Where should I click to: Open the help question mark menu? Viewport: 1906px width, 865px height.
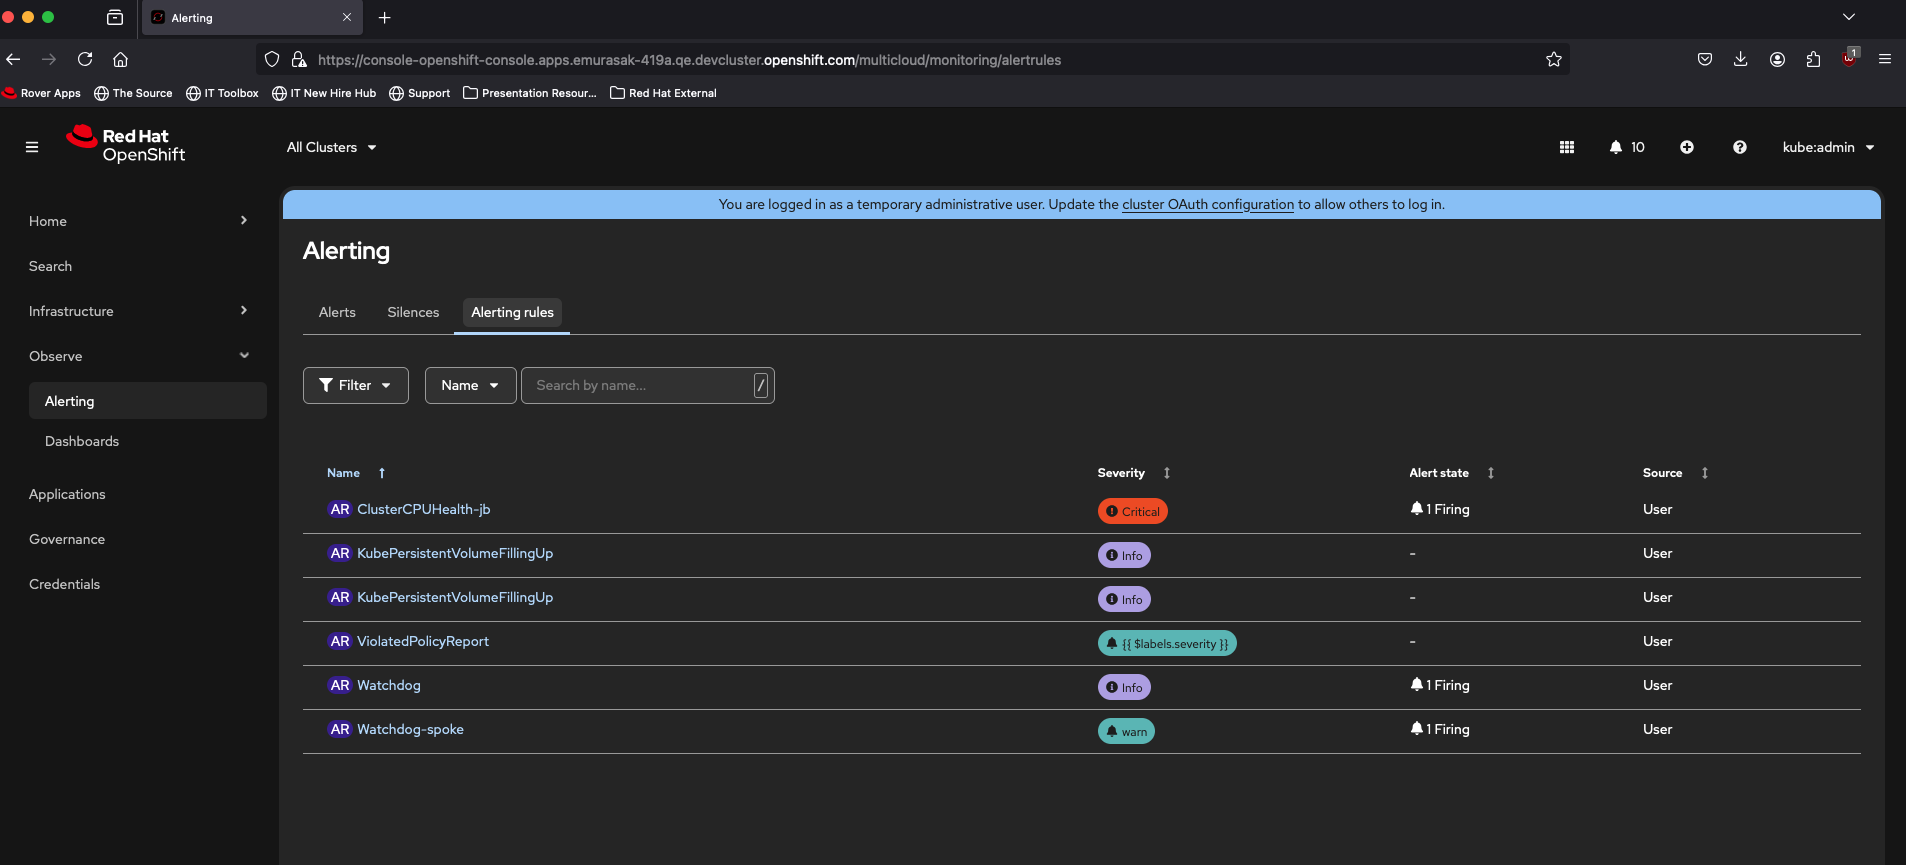pos(1740,147)
